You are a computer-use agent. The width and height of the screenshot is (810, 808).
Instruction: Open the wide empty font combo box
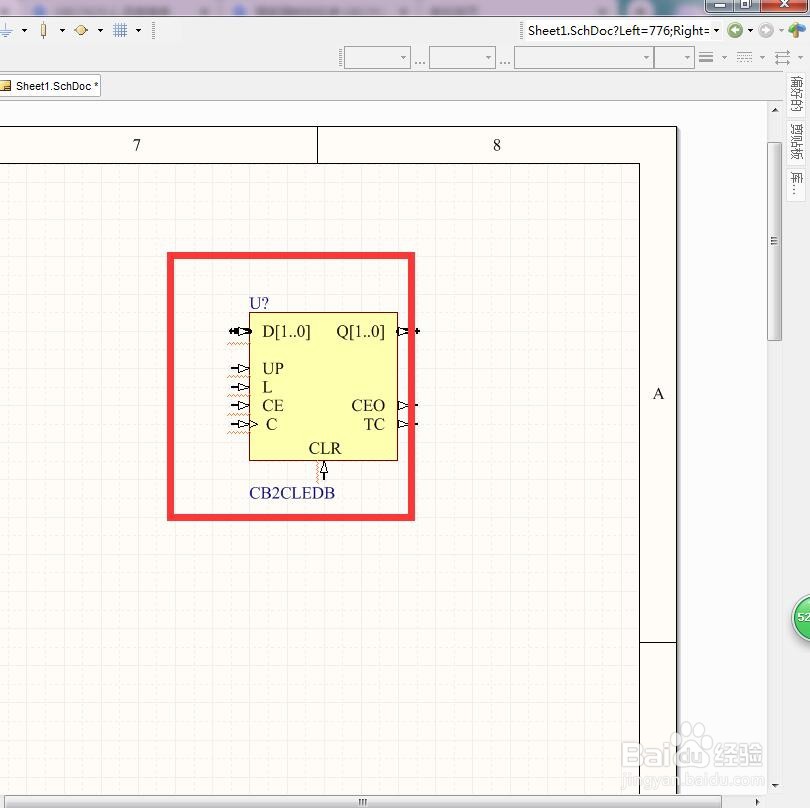point(584,57)
